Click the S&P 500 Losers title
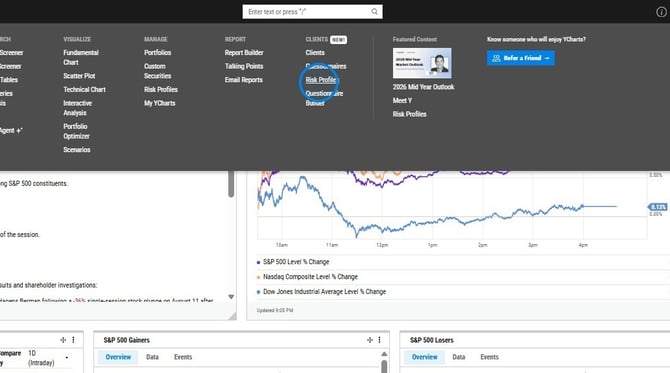670x373 pixels. [x=432, y=340]
